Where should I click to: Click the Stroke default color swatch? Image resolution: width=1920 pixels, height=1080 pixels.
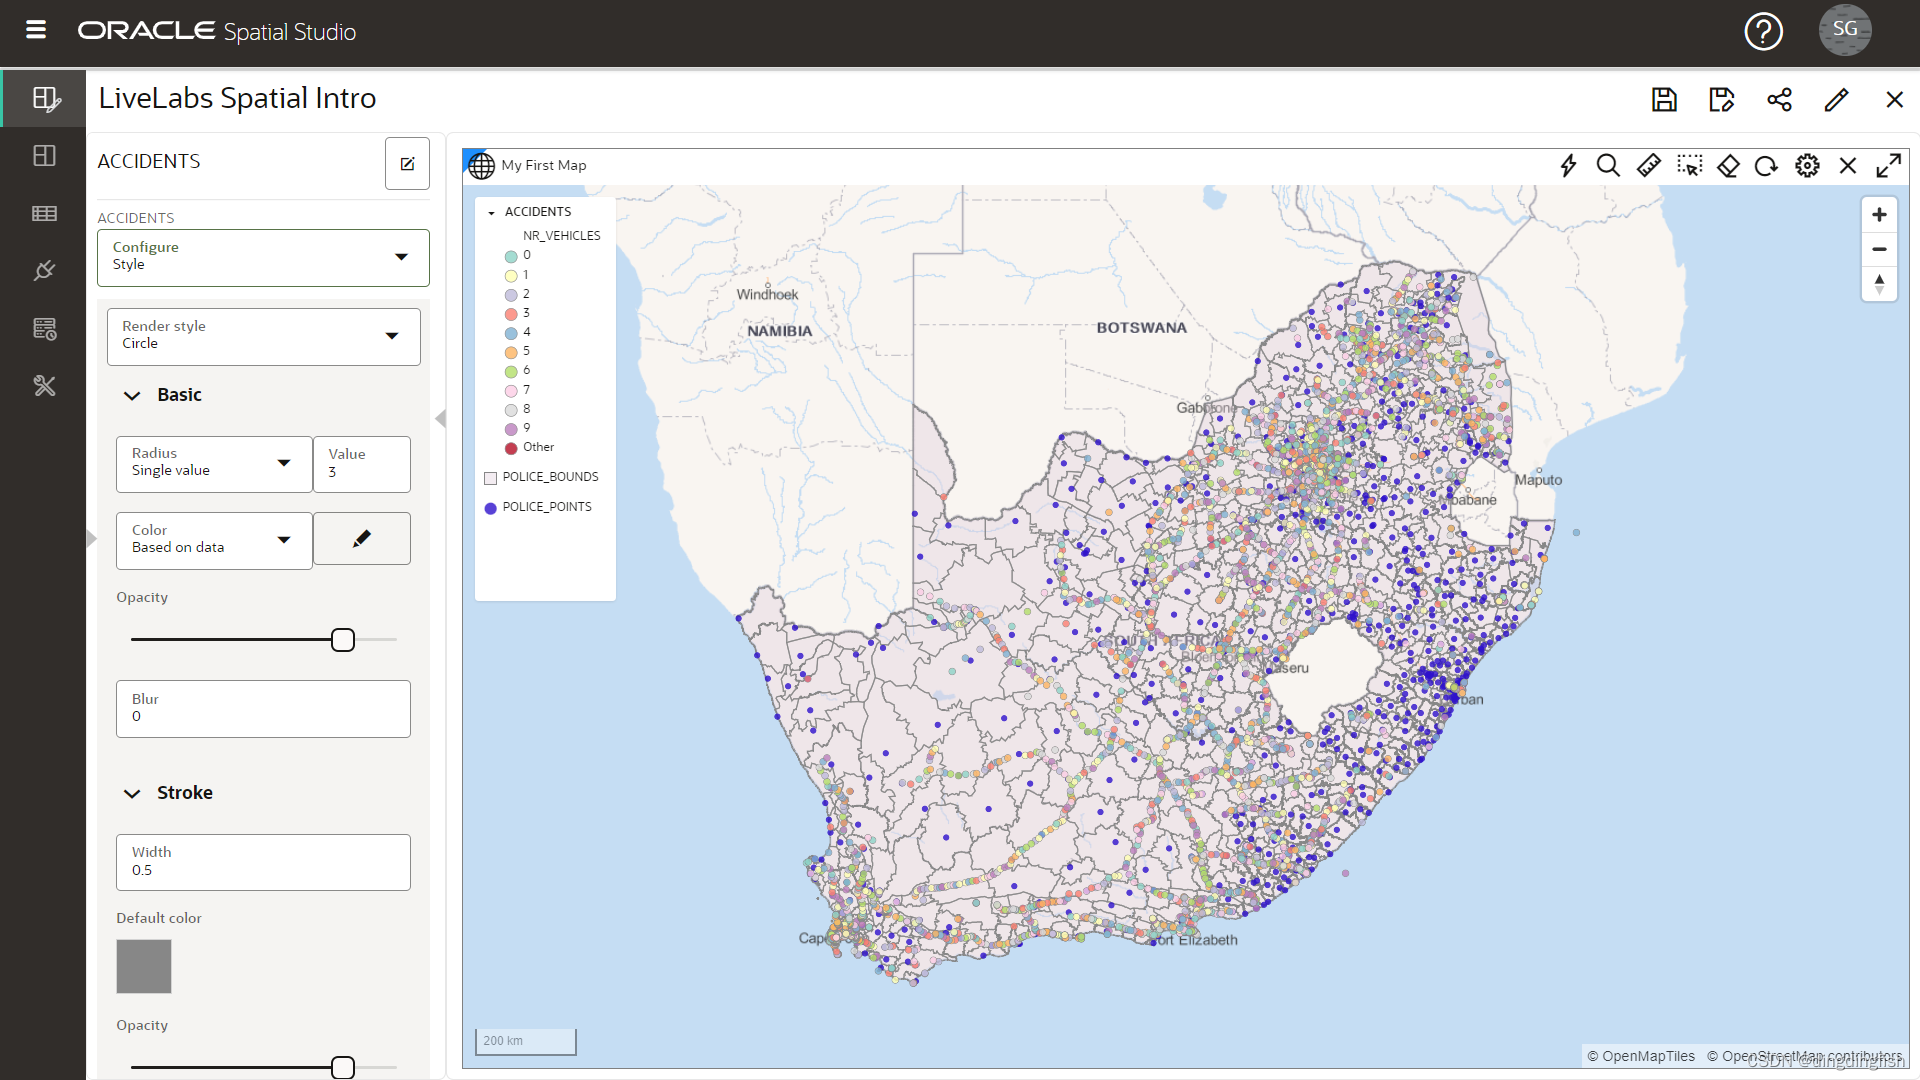(144, 966)
